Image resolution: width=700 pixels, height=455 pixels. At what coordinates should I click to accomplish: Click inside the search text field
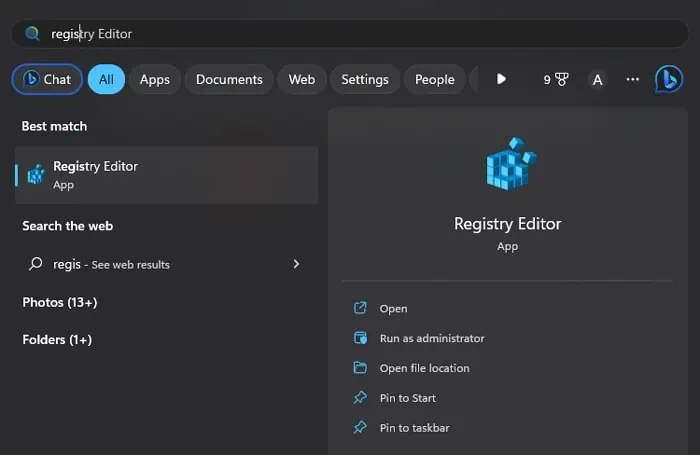point(350,34)
